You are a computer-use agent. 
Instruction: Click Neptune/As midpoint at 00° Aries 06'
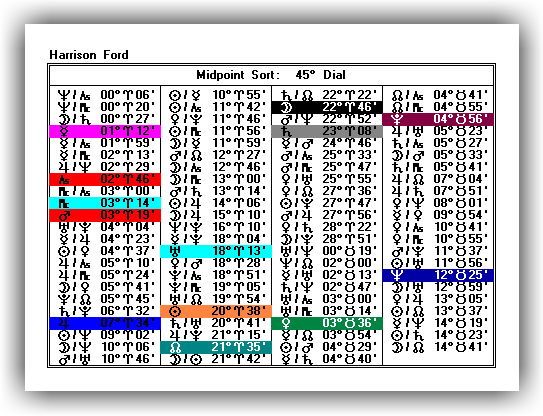pos(105,95)
